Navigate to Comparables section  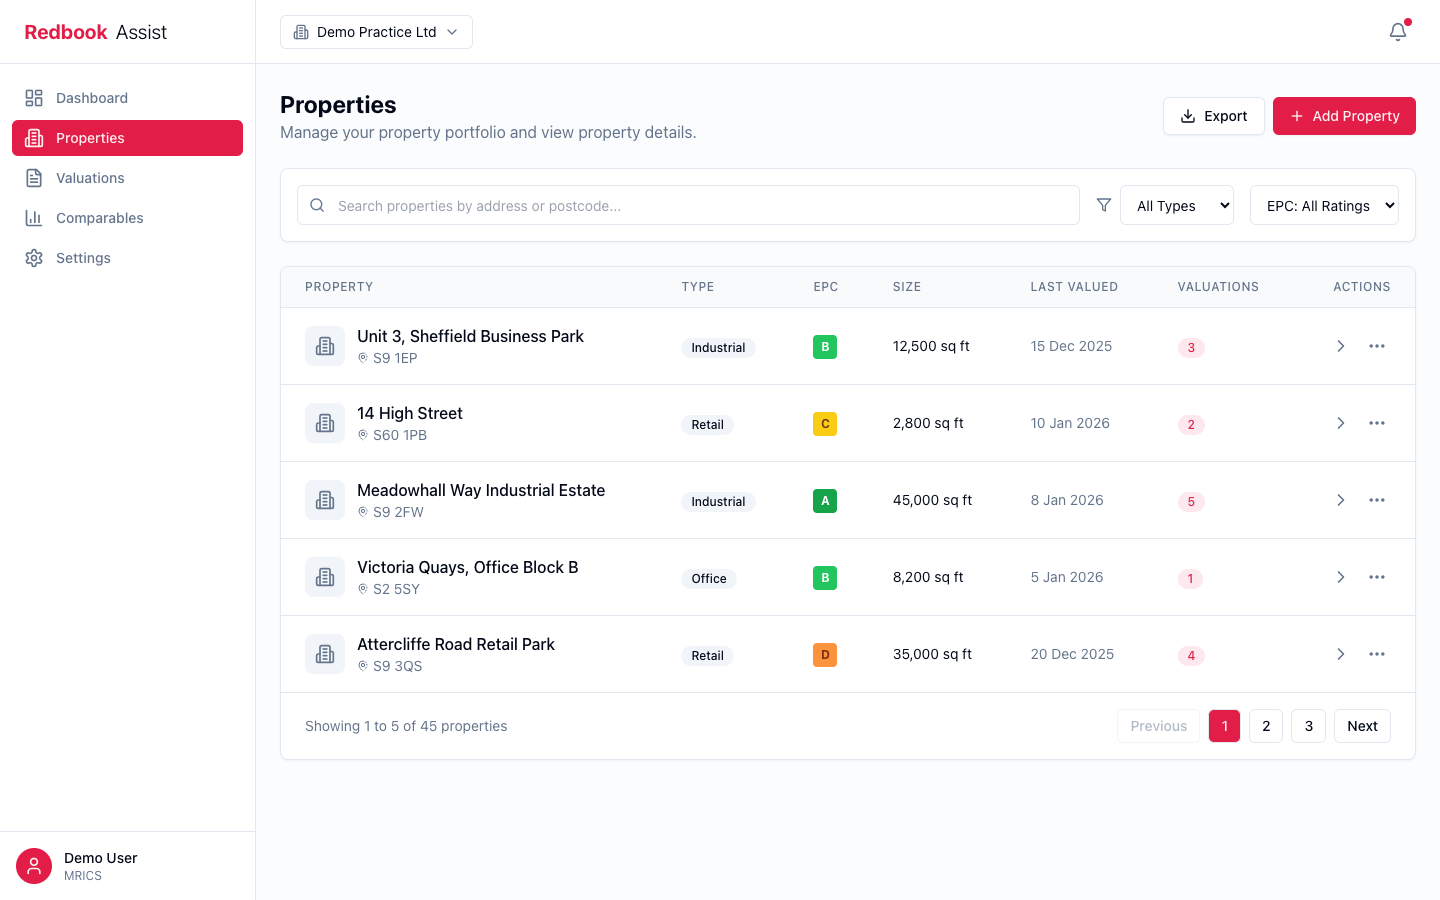99,218
